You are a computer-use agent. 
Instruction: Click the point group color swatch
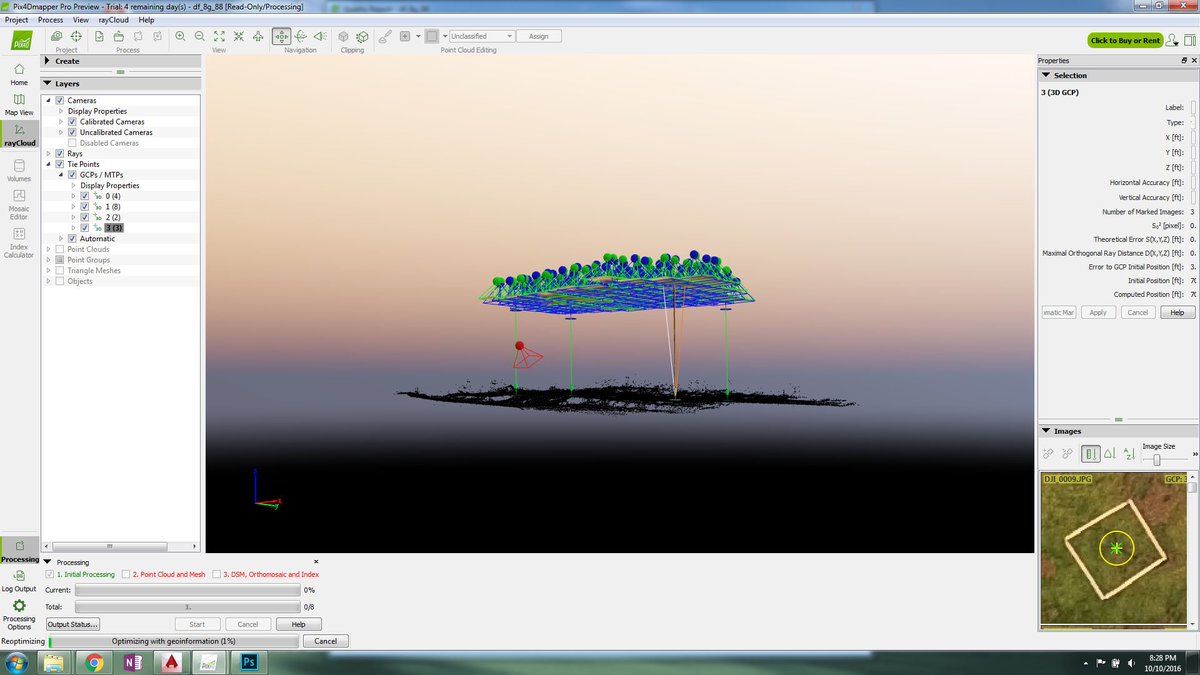coord(432,36)
